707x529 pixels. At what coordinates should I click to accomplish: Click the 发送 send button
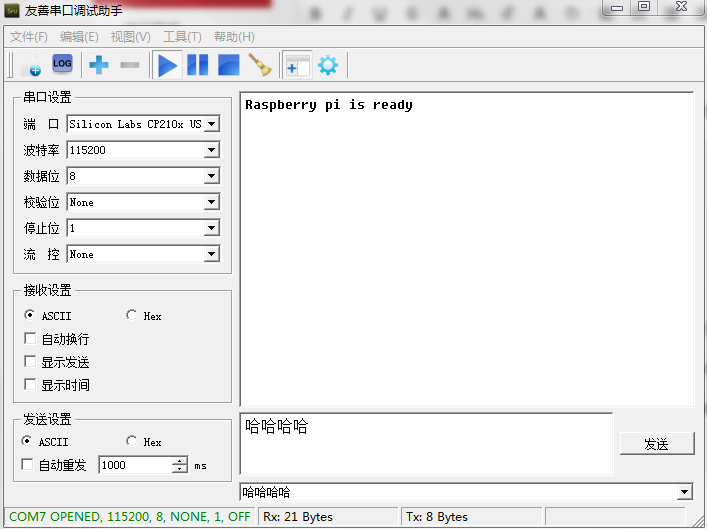click(656, 444)
